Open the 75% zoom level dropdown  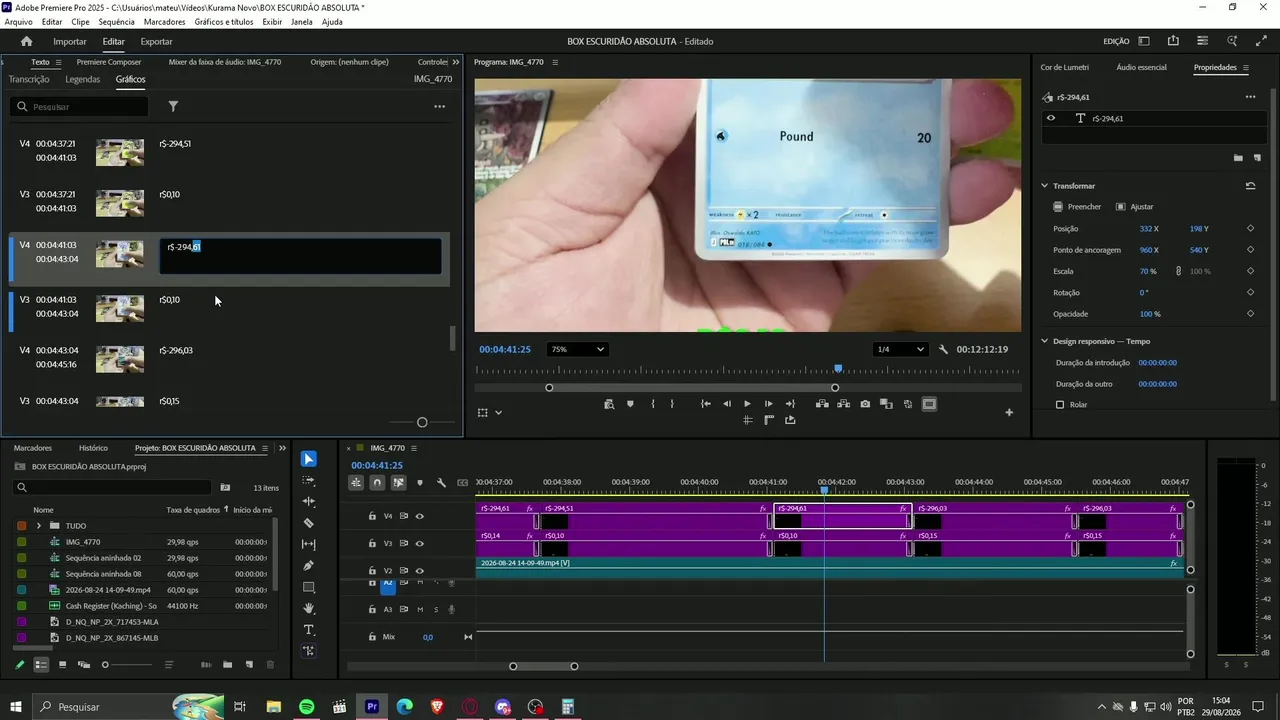tap(577, 349)
